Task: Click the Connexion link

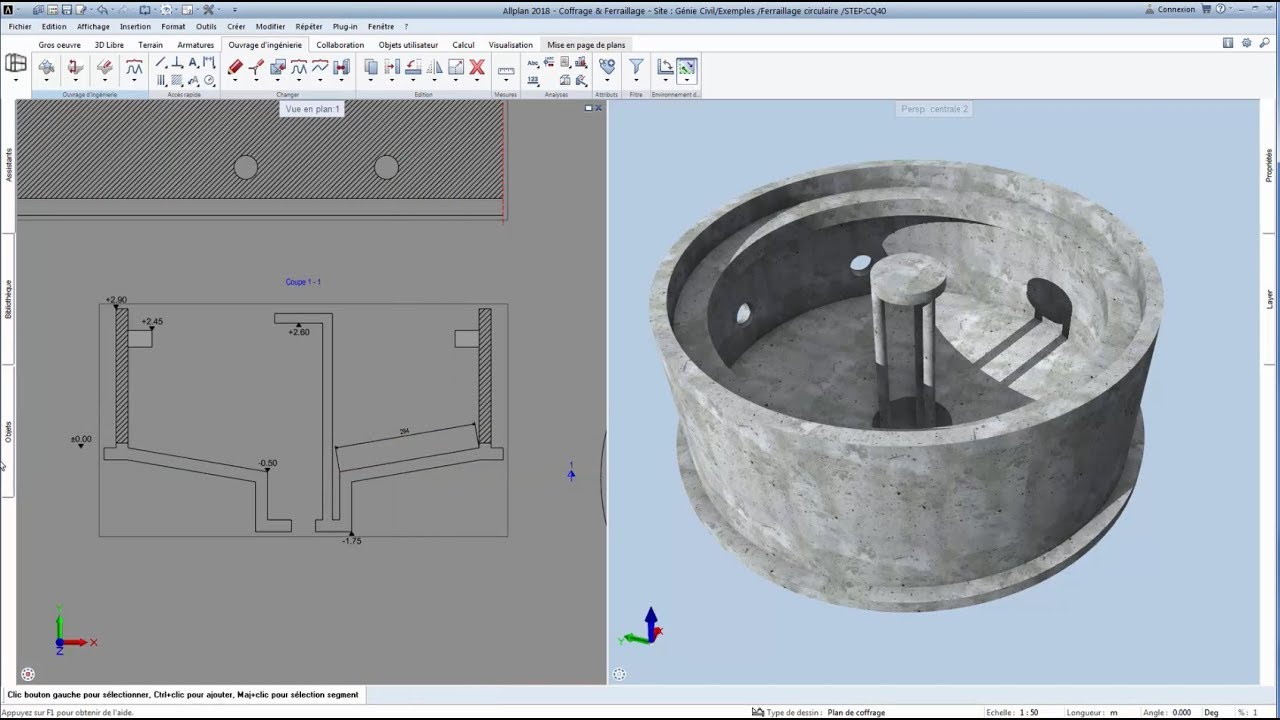Action: pyautogui.click(x=1176, y=10)
